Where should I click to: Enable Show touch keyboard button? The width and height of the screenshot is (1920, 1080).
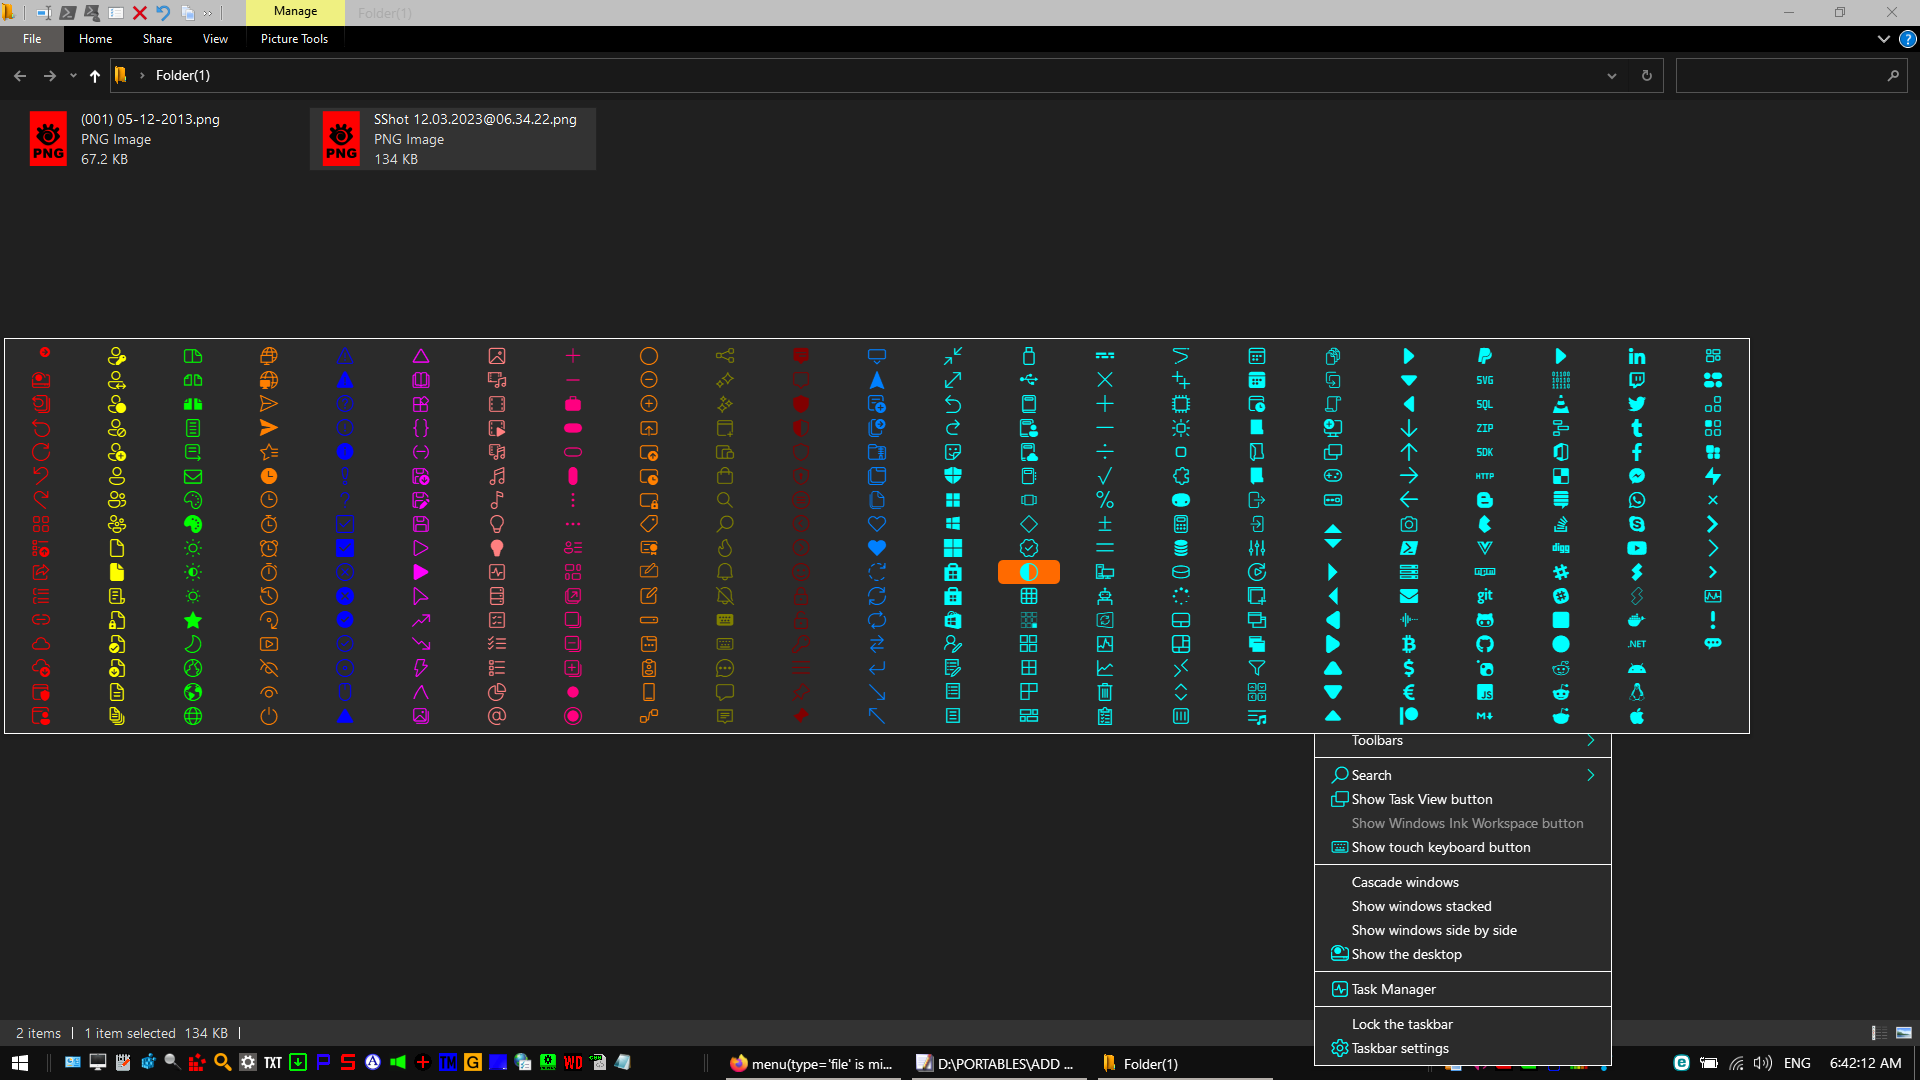click(1440, 847)
